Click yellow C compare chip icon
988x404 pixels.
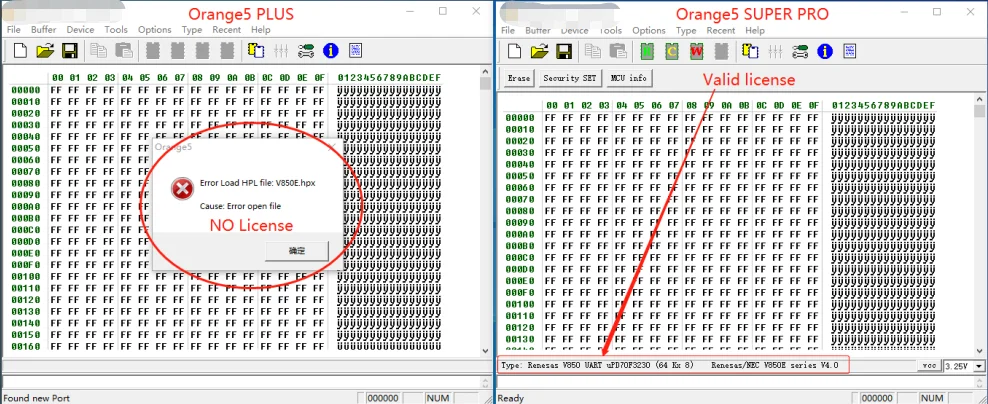pyautogui.click(x=672, y=51)
